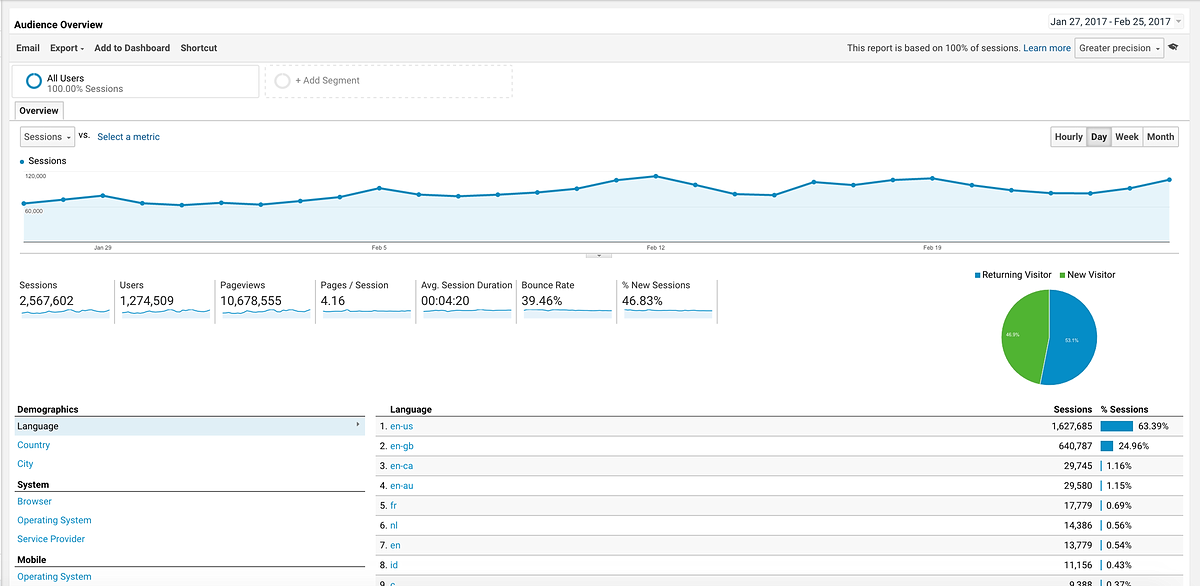The height and width of the screenshot is (586, 1200).
Task: Open the Greater precision dropdown
Action: pos(1119,48)
